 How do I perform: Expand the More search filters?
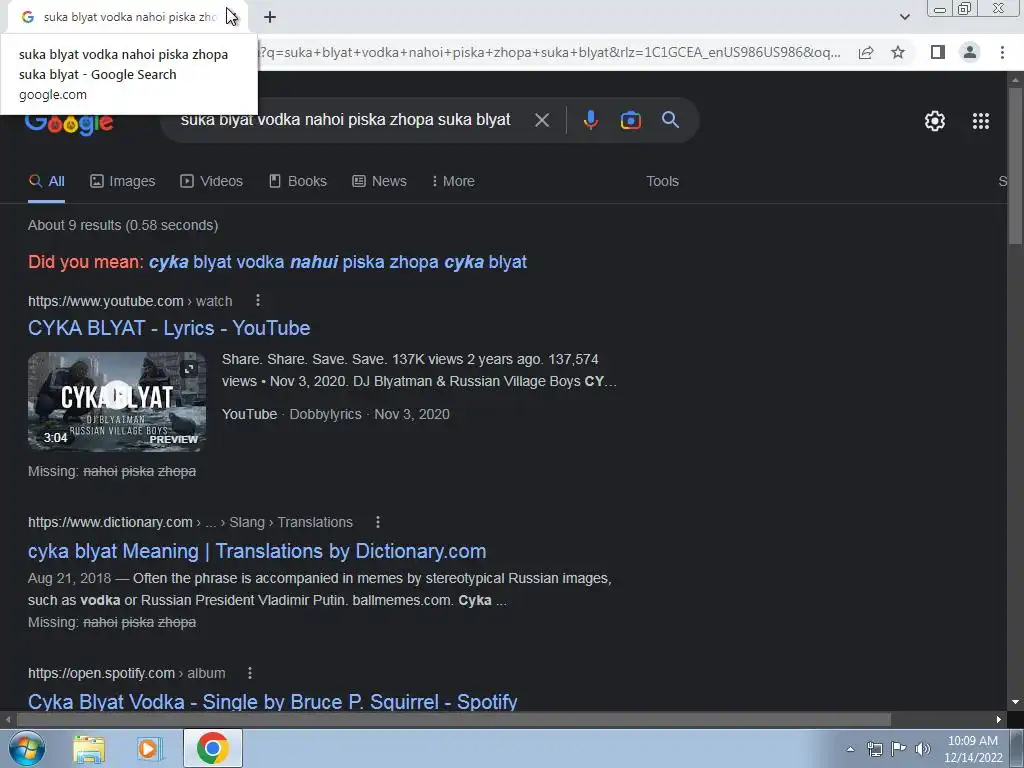click(453, 182)
